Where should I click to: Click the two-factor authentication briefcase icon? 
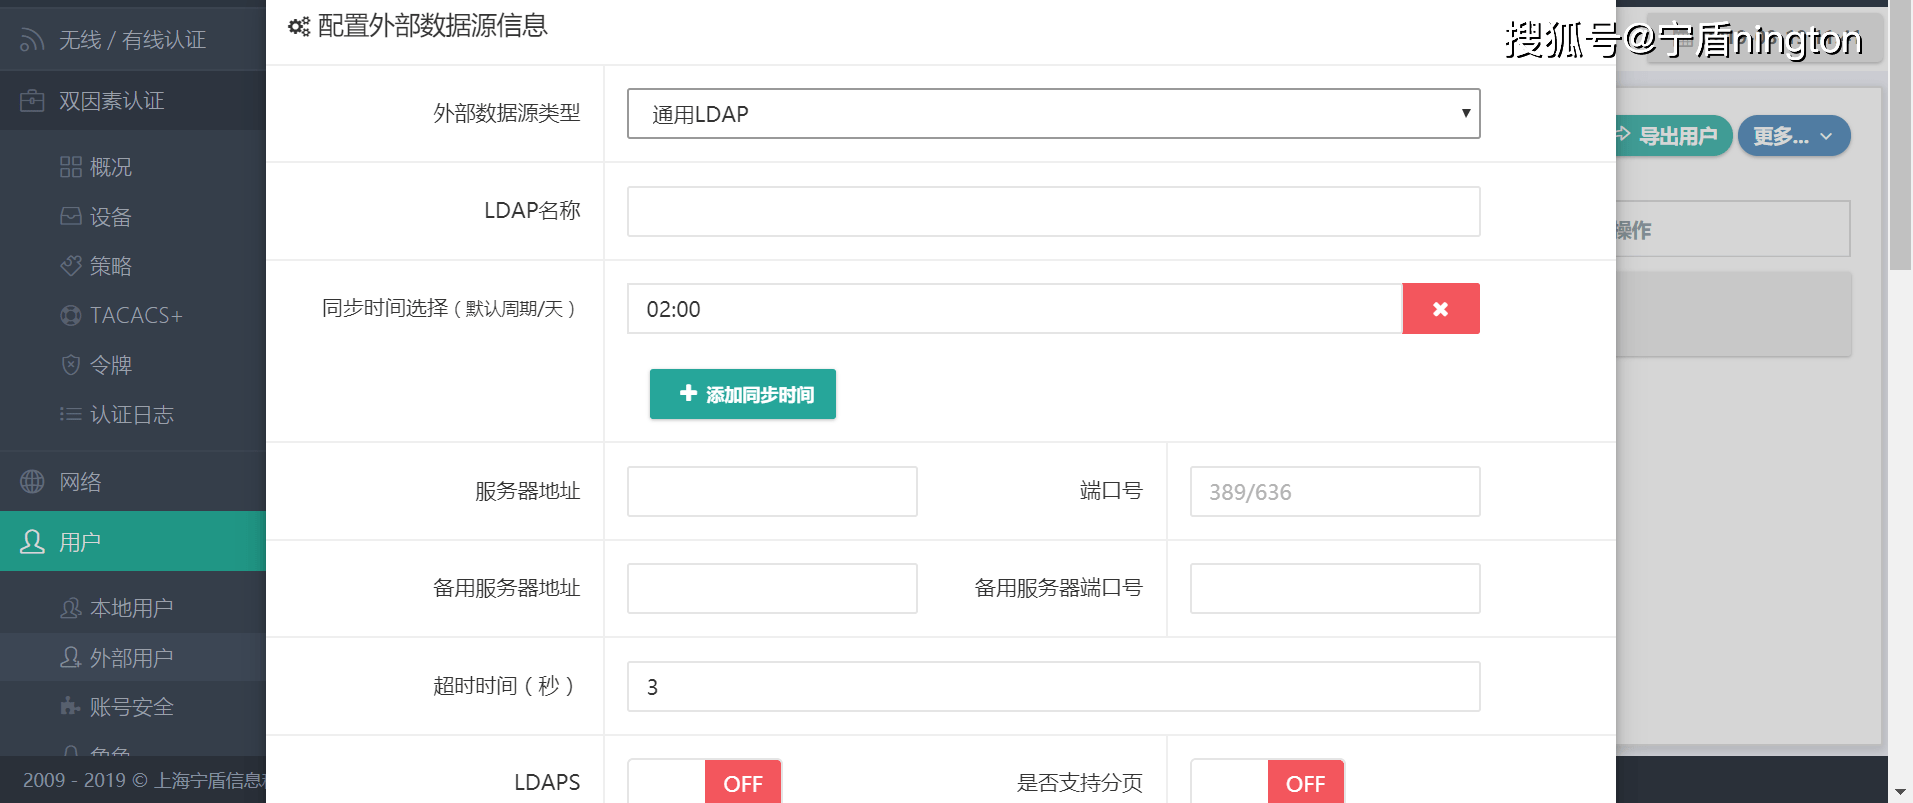[32, 101]
